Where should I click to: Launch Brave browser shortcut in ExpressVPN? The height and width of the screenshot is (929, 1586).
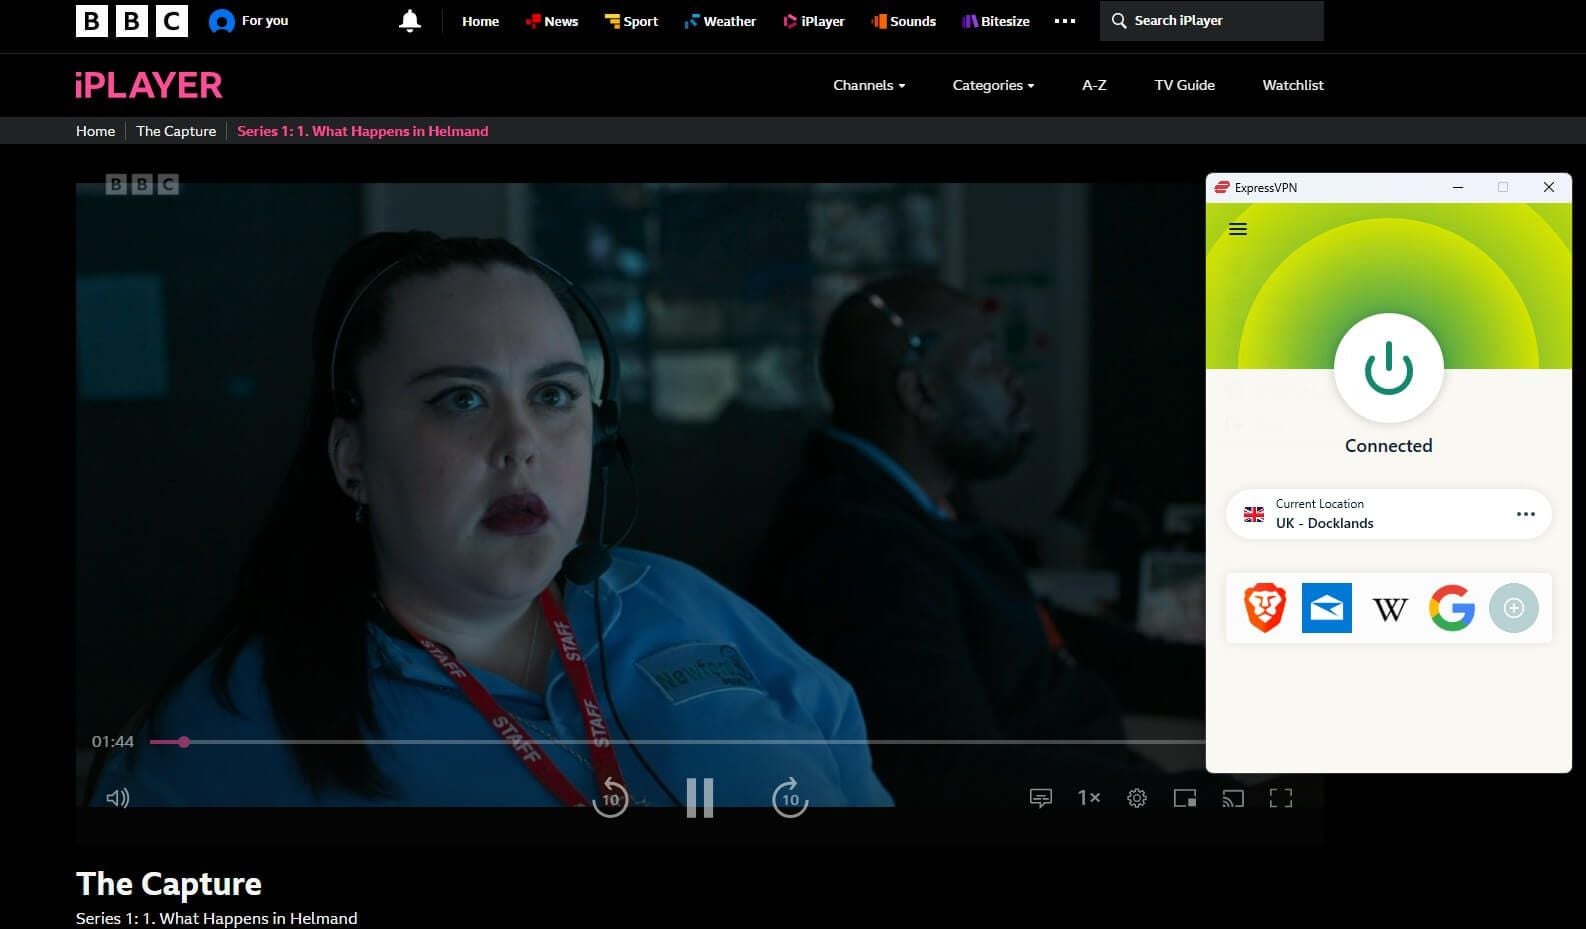click(x=1265, y=608)
